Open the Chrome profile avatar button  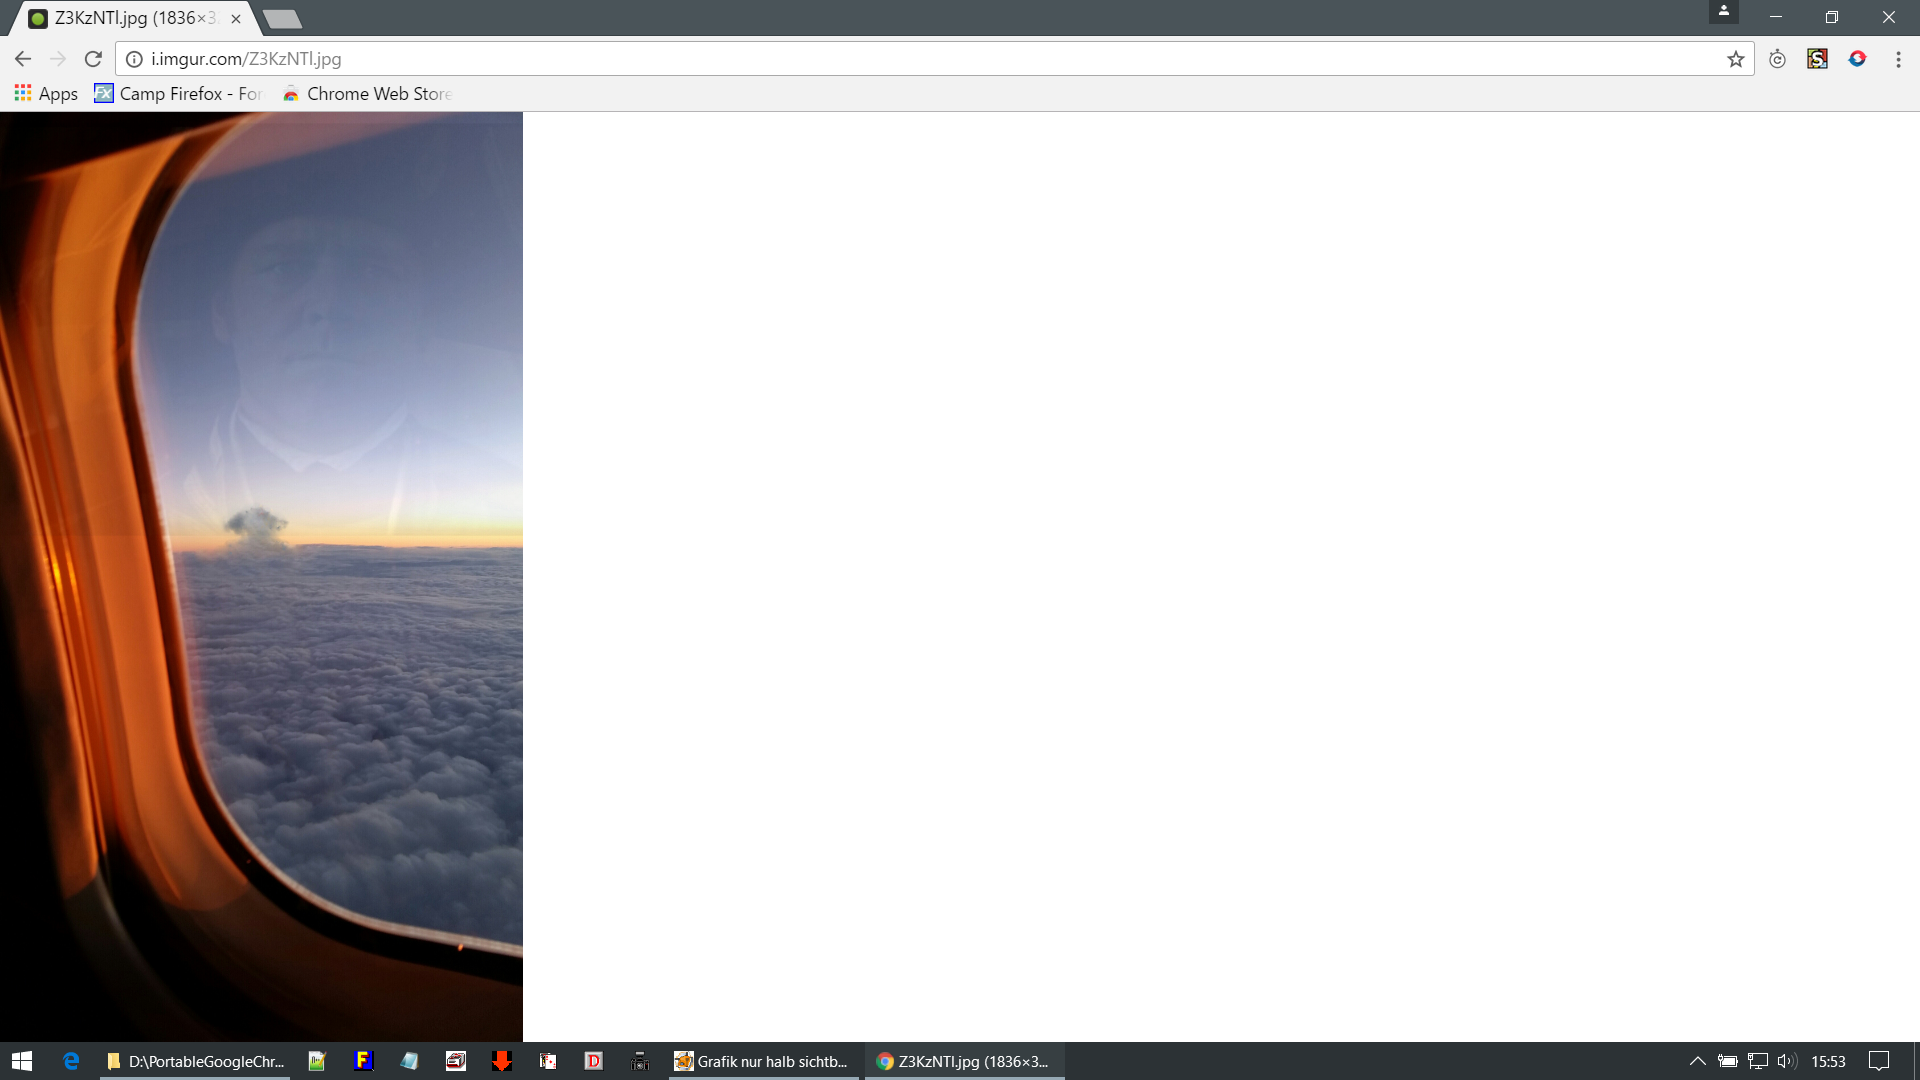click(x=1723, y=12)
